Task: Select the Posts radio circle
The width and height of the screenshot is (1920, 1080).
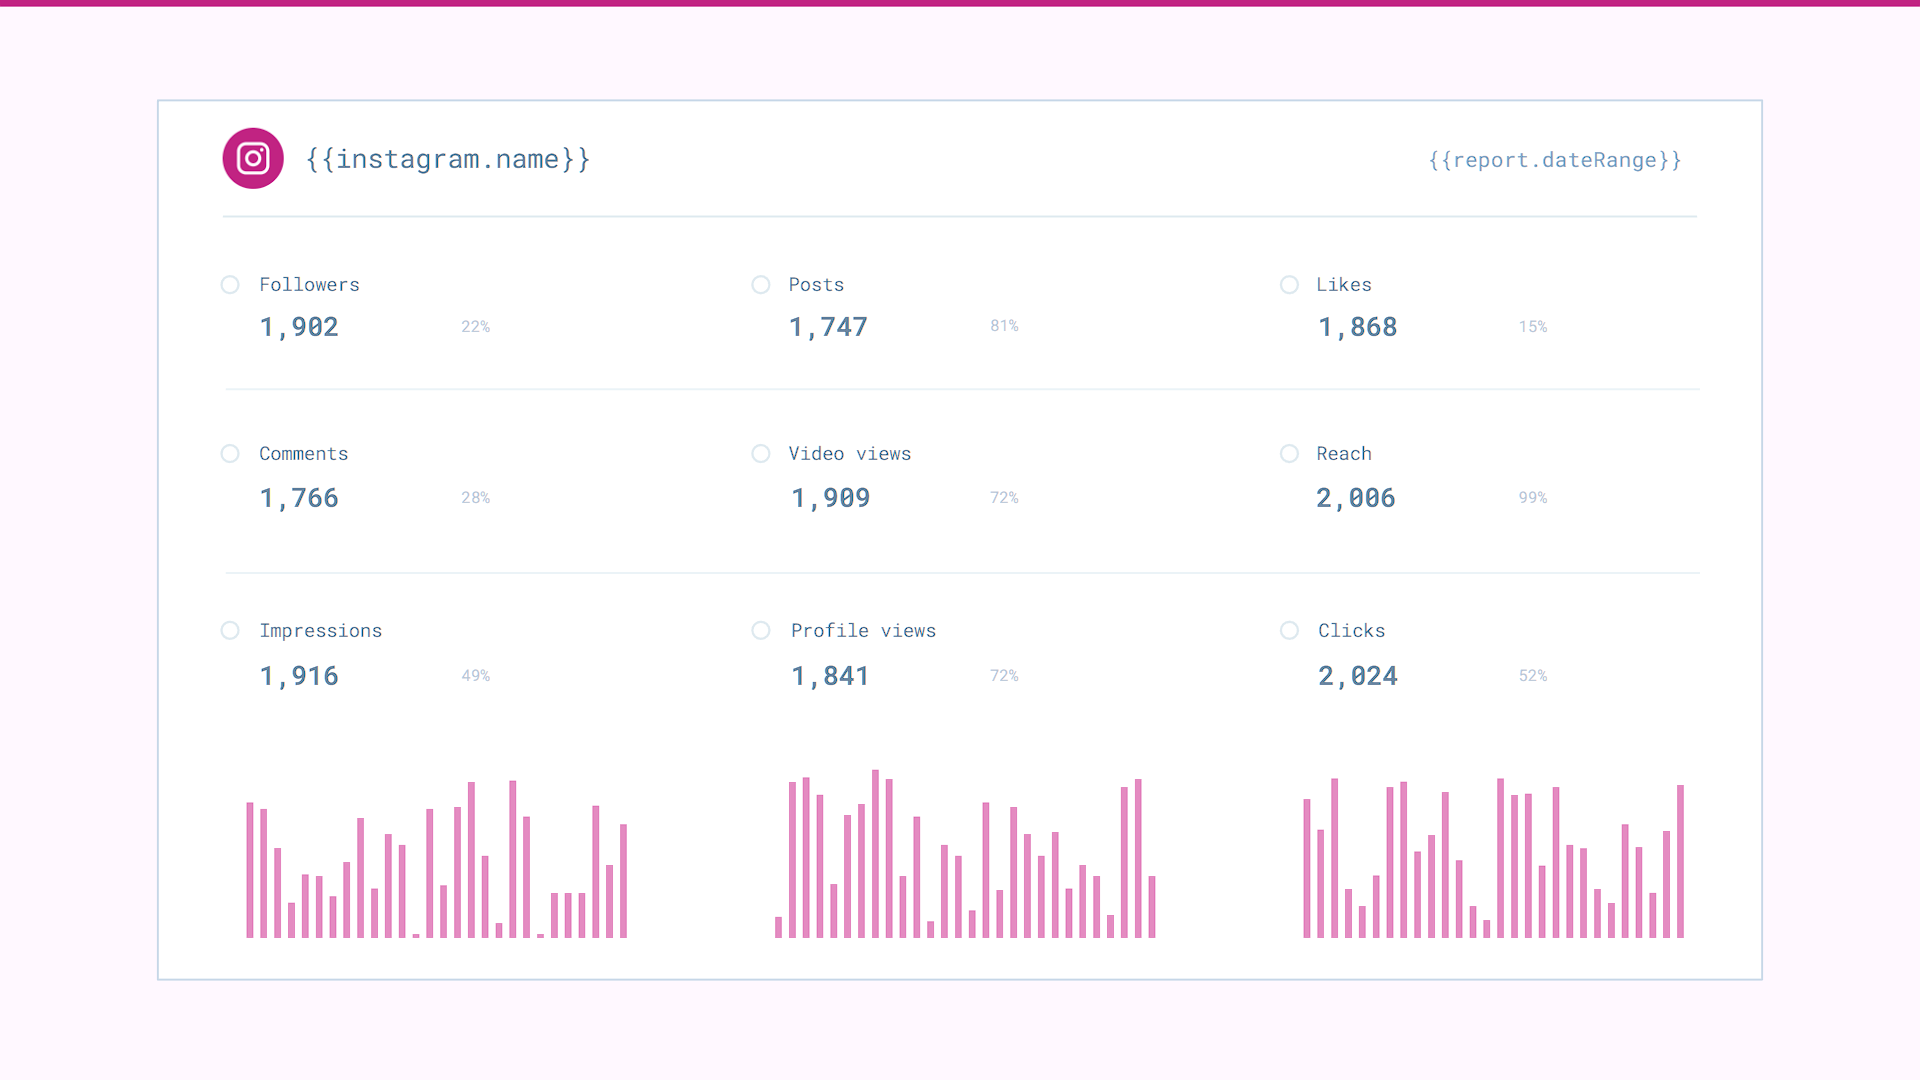Action: 761,285
